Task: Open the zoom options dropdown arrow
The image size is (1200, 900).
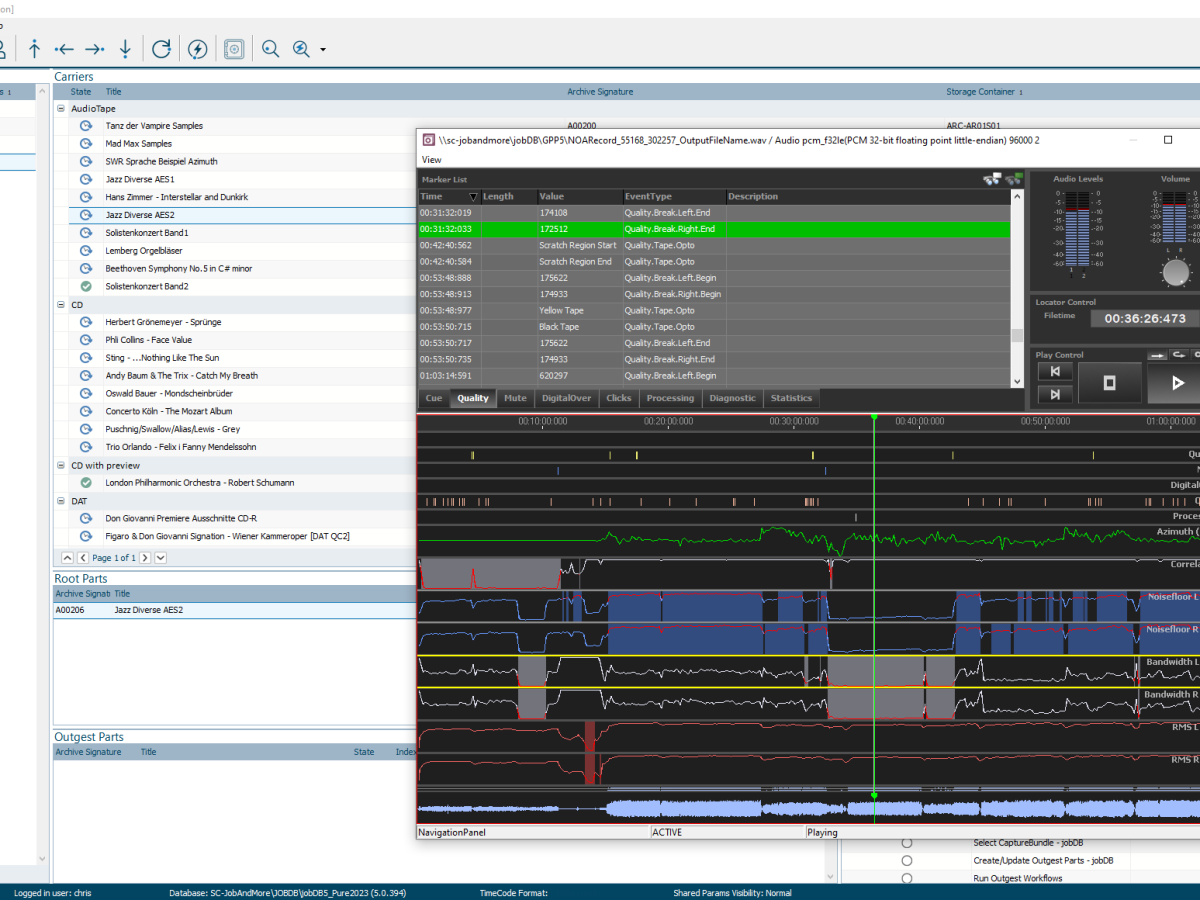Action: coord(322,48)
